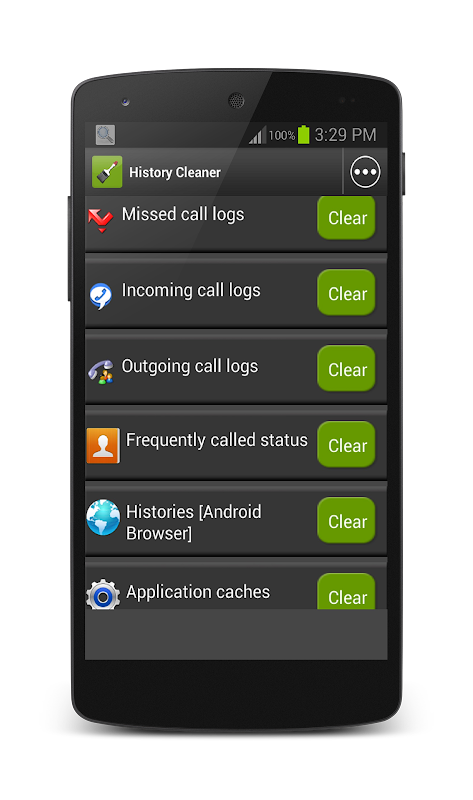Tap the blue incoming call phone icon
This screenshot has height=800, width=473.
(x=101, y=296)
